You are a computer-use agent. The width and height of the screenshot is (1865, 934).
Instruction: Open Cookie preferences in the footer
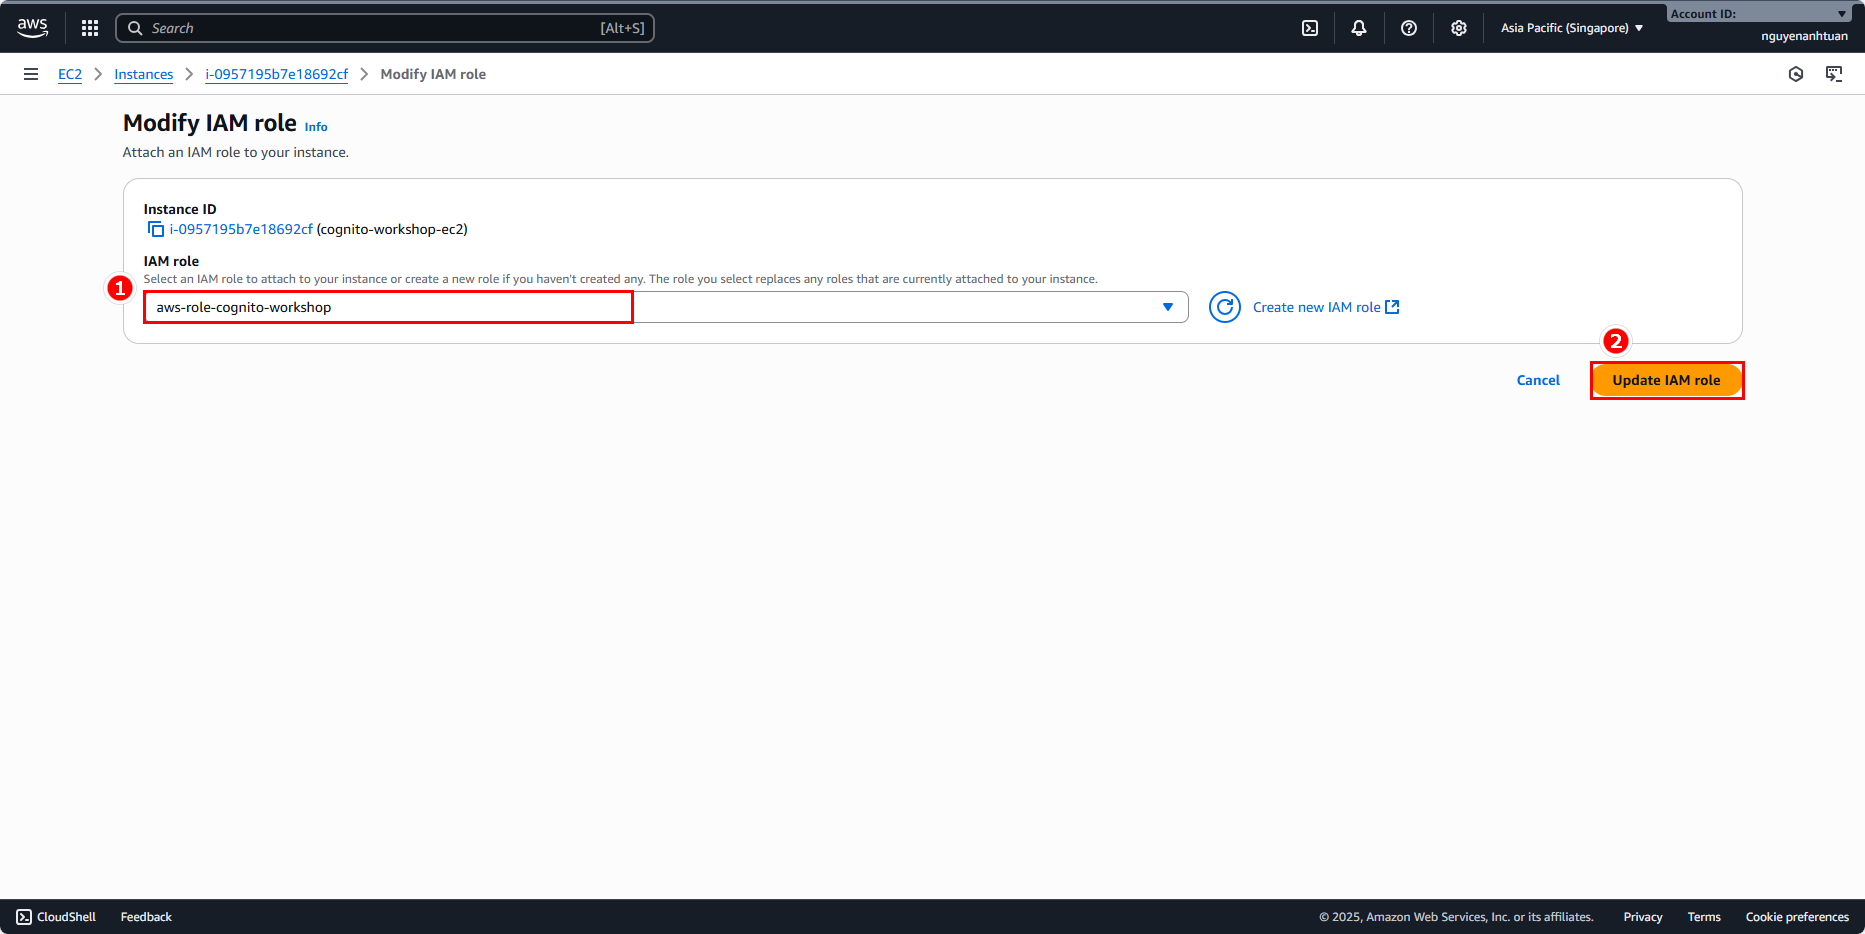(1797, 917)
